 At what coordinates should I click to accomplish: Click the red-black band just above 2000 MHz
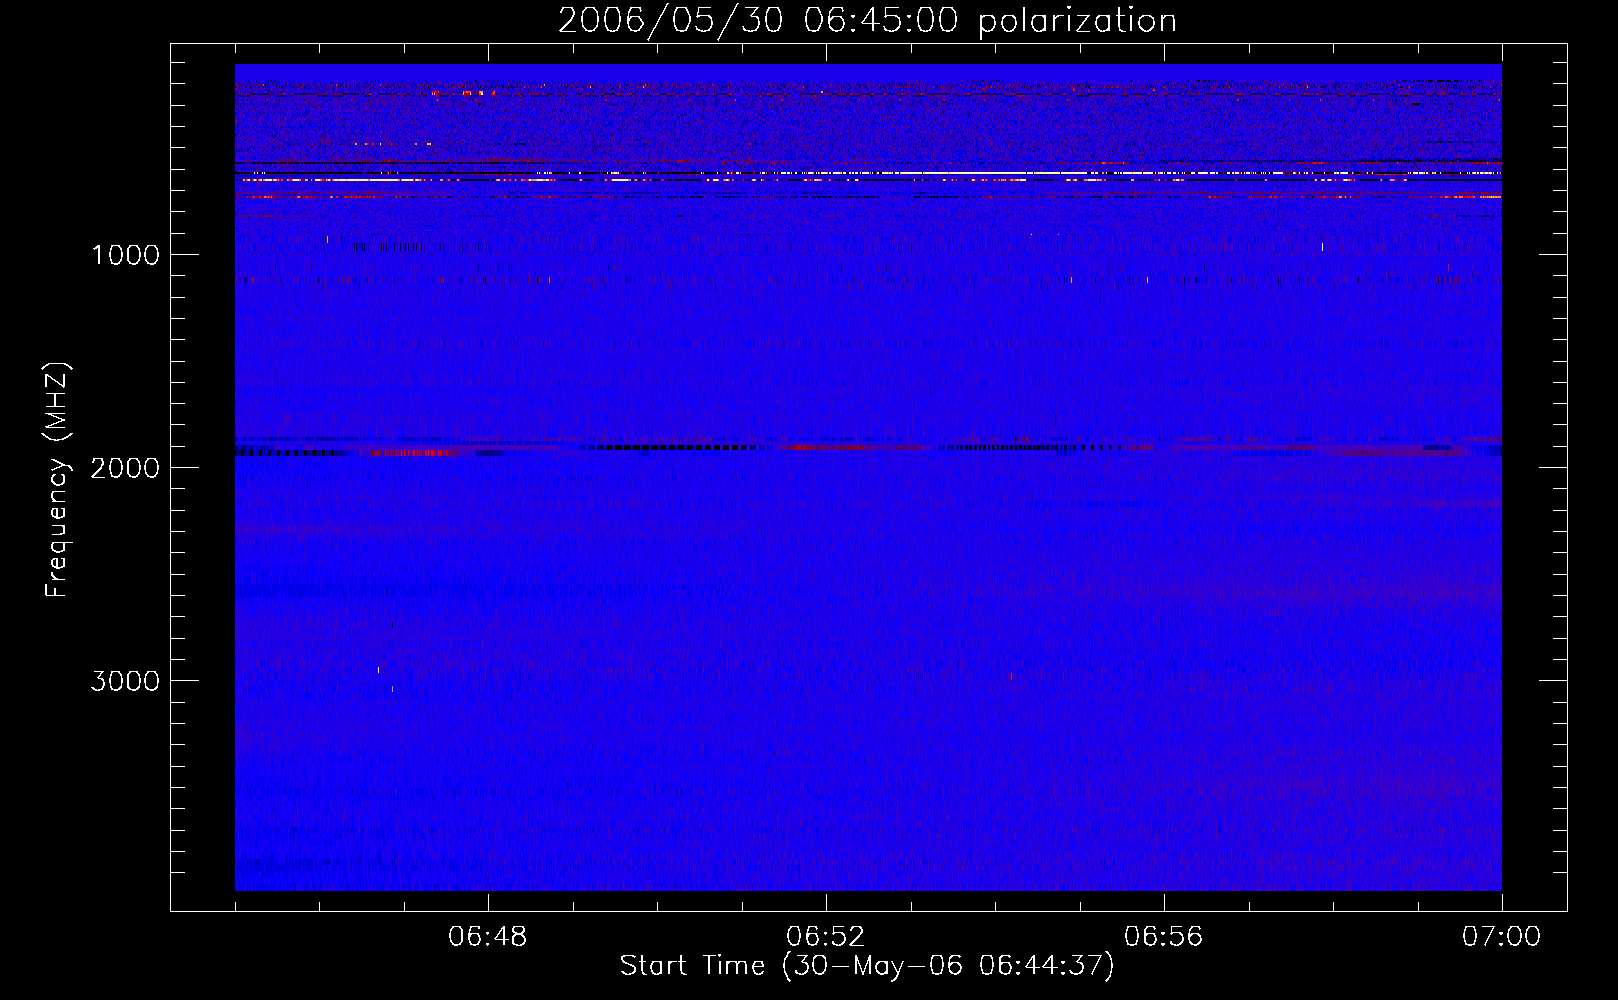tap(868, 449)
